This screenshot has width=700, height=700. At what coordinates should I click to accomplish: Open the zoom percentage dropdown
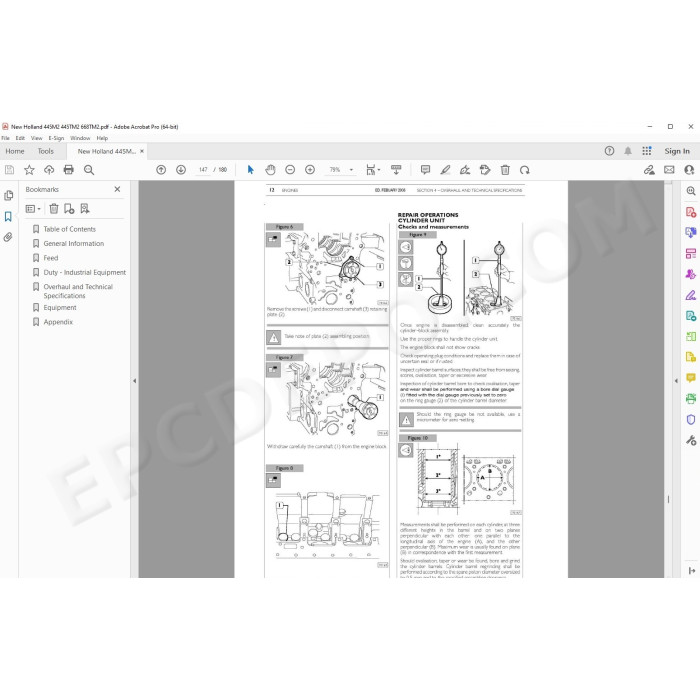click(351, 170)
